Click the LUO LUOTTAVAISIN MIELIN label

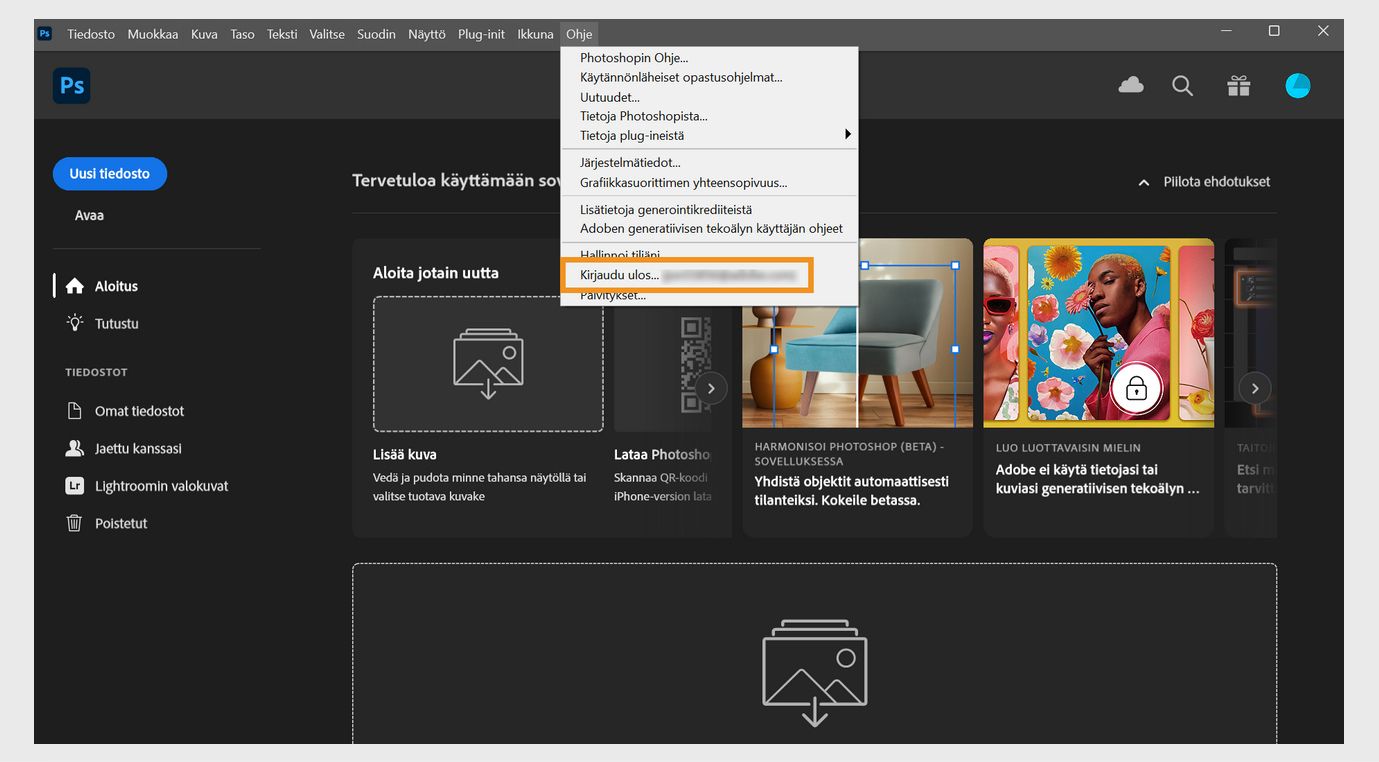coord(1068,448)
